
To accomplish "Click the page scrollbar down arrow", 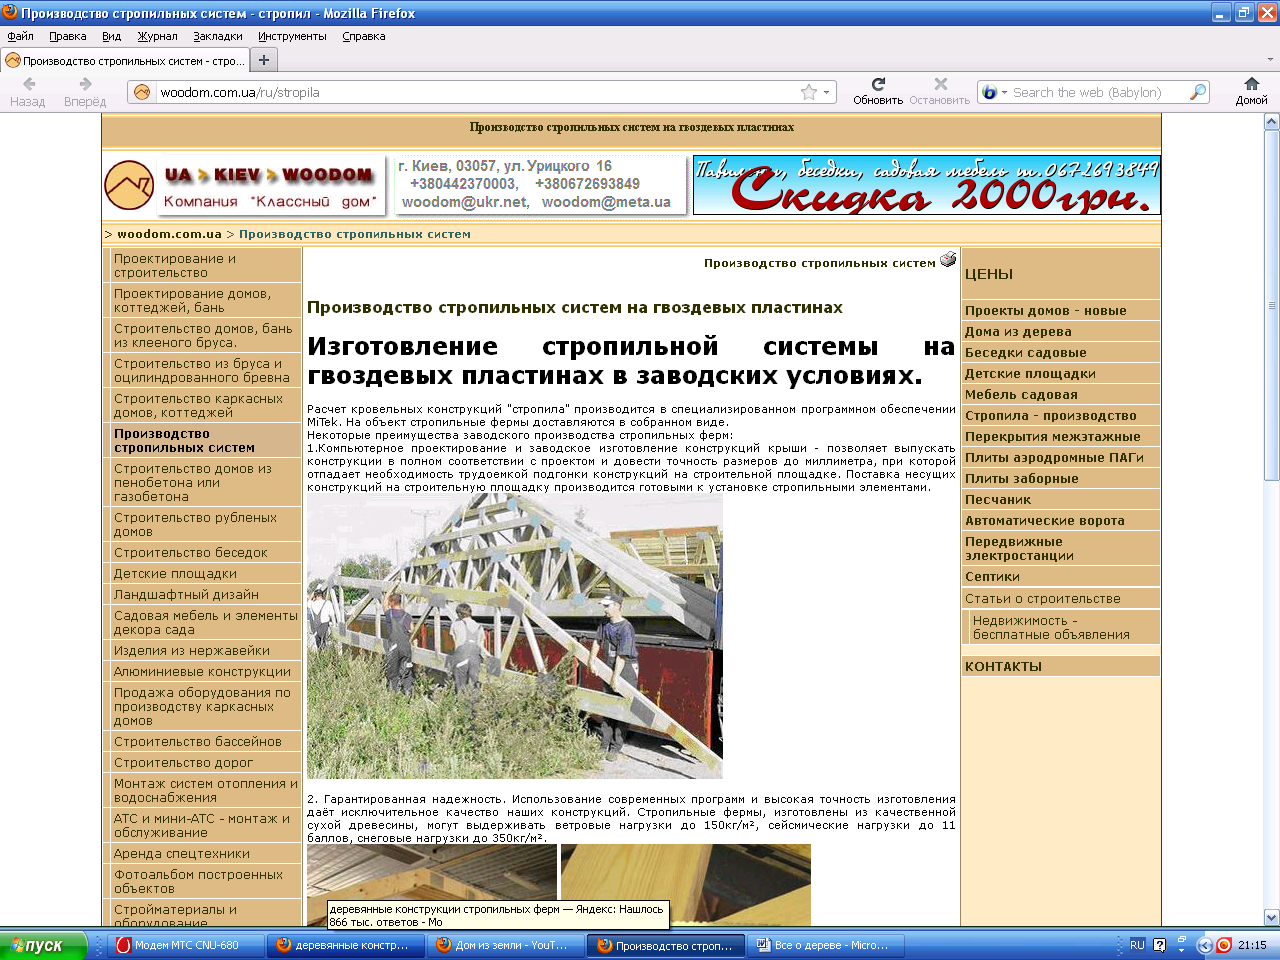I will tap(1272, 917).
